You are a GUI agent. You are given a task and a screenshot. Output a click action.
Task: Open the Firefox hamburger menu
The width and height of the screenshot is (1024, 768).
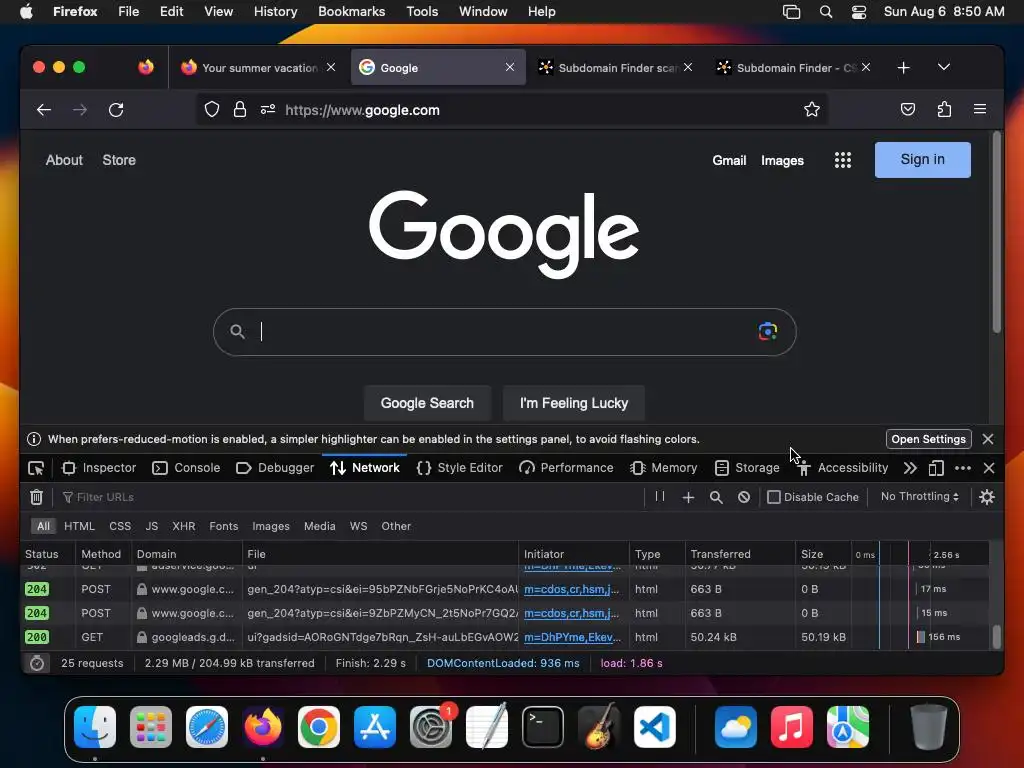click(x=980, y=110)
